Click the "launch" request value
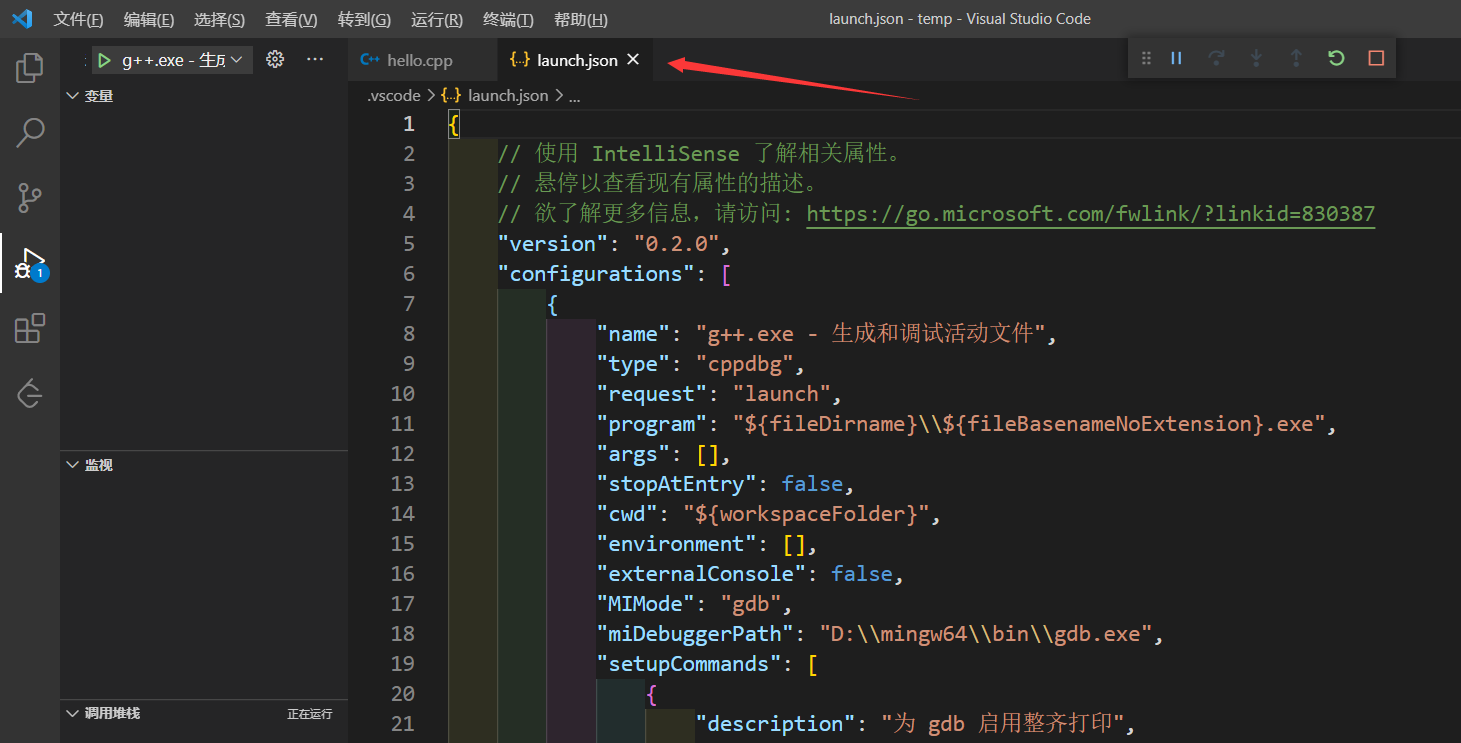The width and height of the screenshot is (1461, 743). point(781,394)
